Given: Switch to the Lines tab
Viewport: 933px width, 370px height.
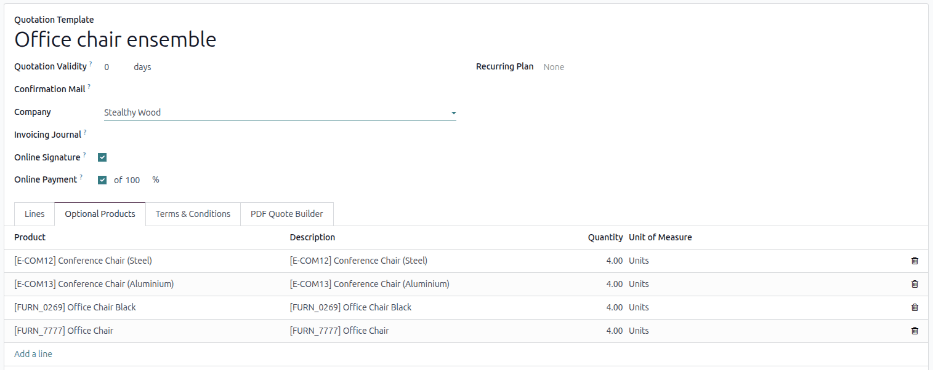Looking at the screenshot, I should (x=35, y=214).
